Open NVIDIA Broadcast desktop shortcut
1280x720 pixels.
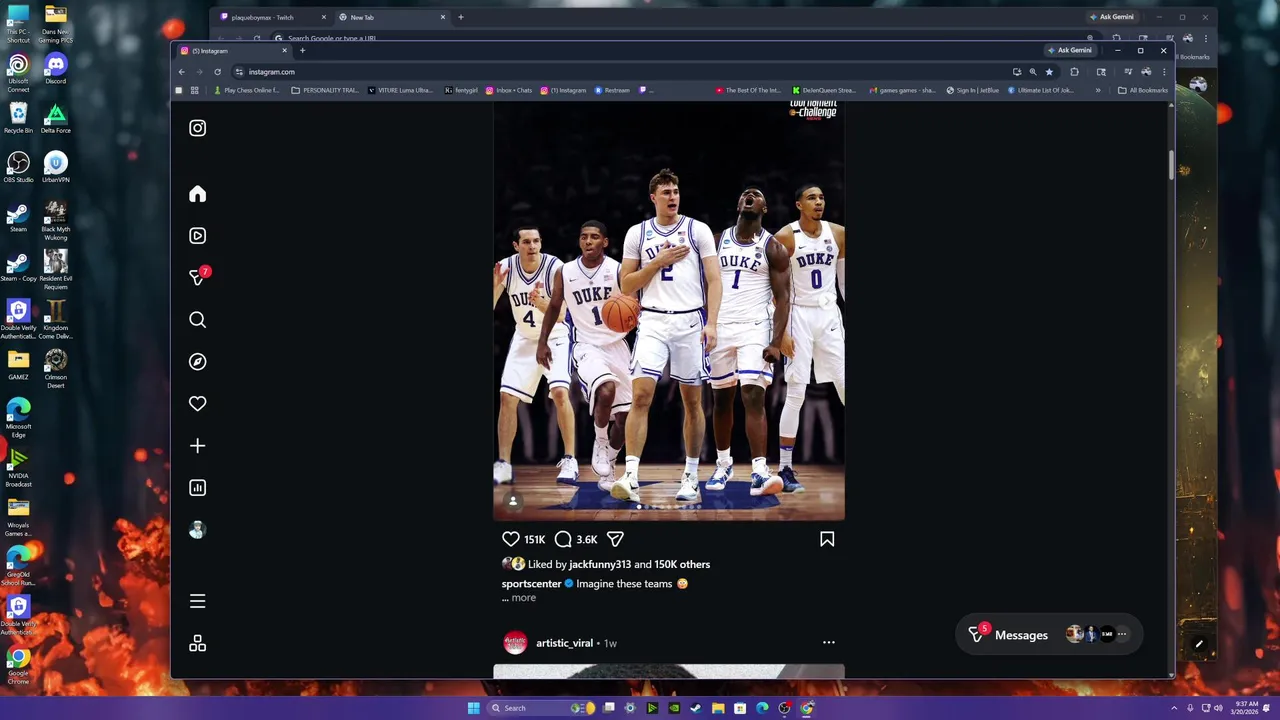18,467
